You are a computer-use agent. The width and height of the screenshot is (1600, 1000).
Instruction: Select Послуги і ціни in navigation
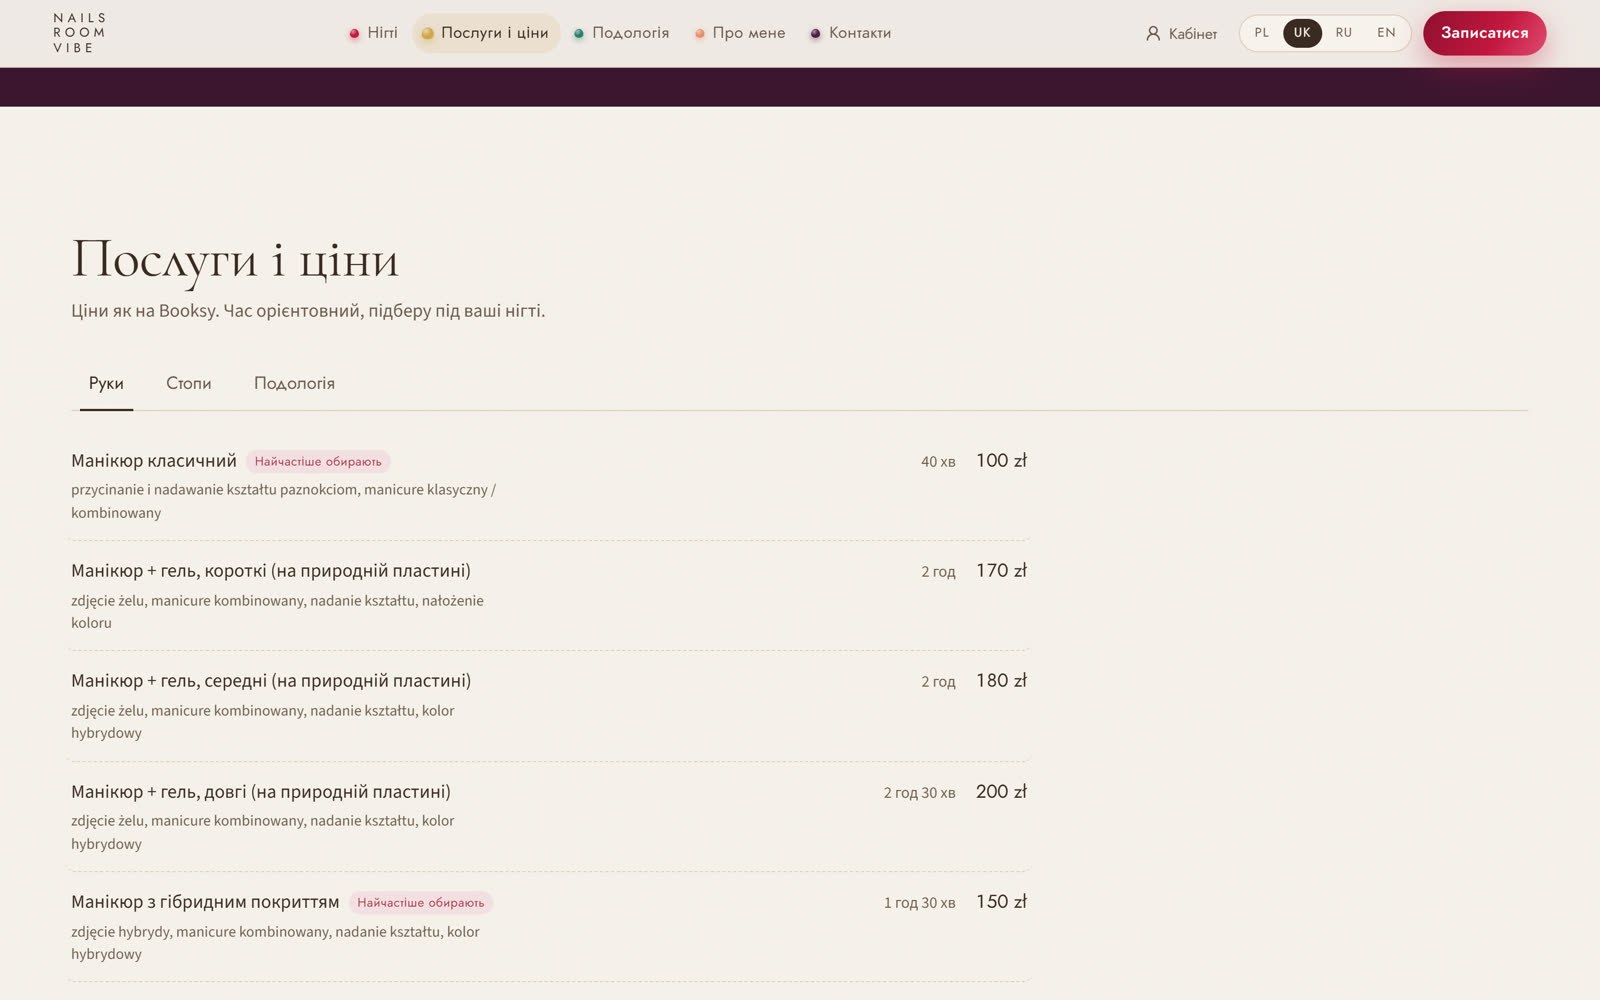486,33
